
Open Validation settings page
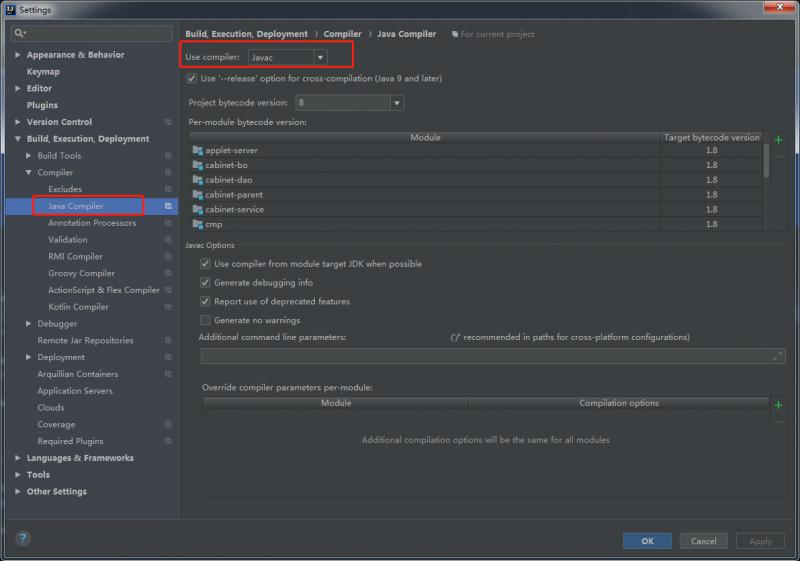coord(67,240)
